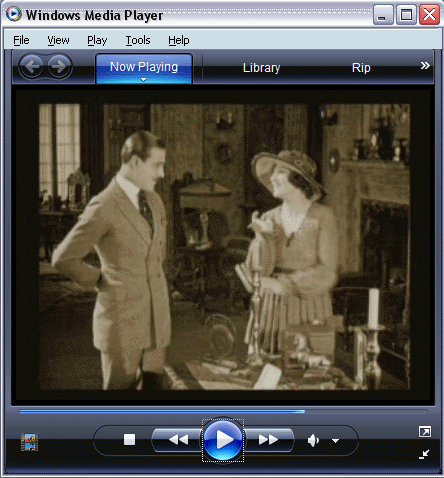Open the Rip tab
This screenshot has height=478, width=444.
click(x=361, y=68)
